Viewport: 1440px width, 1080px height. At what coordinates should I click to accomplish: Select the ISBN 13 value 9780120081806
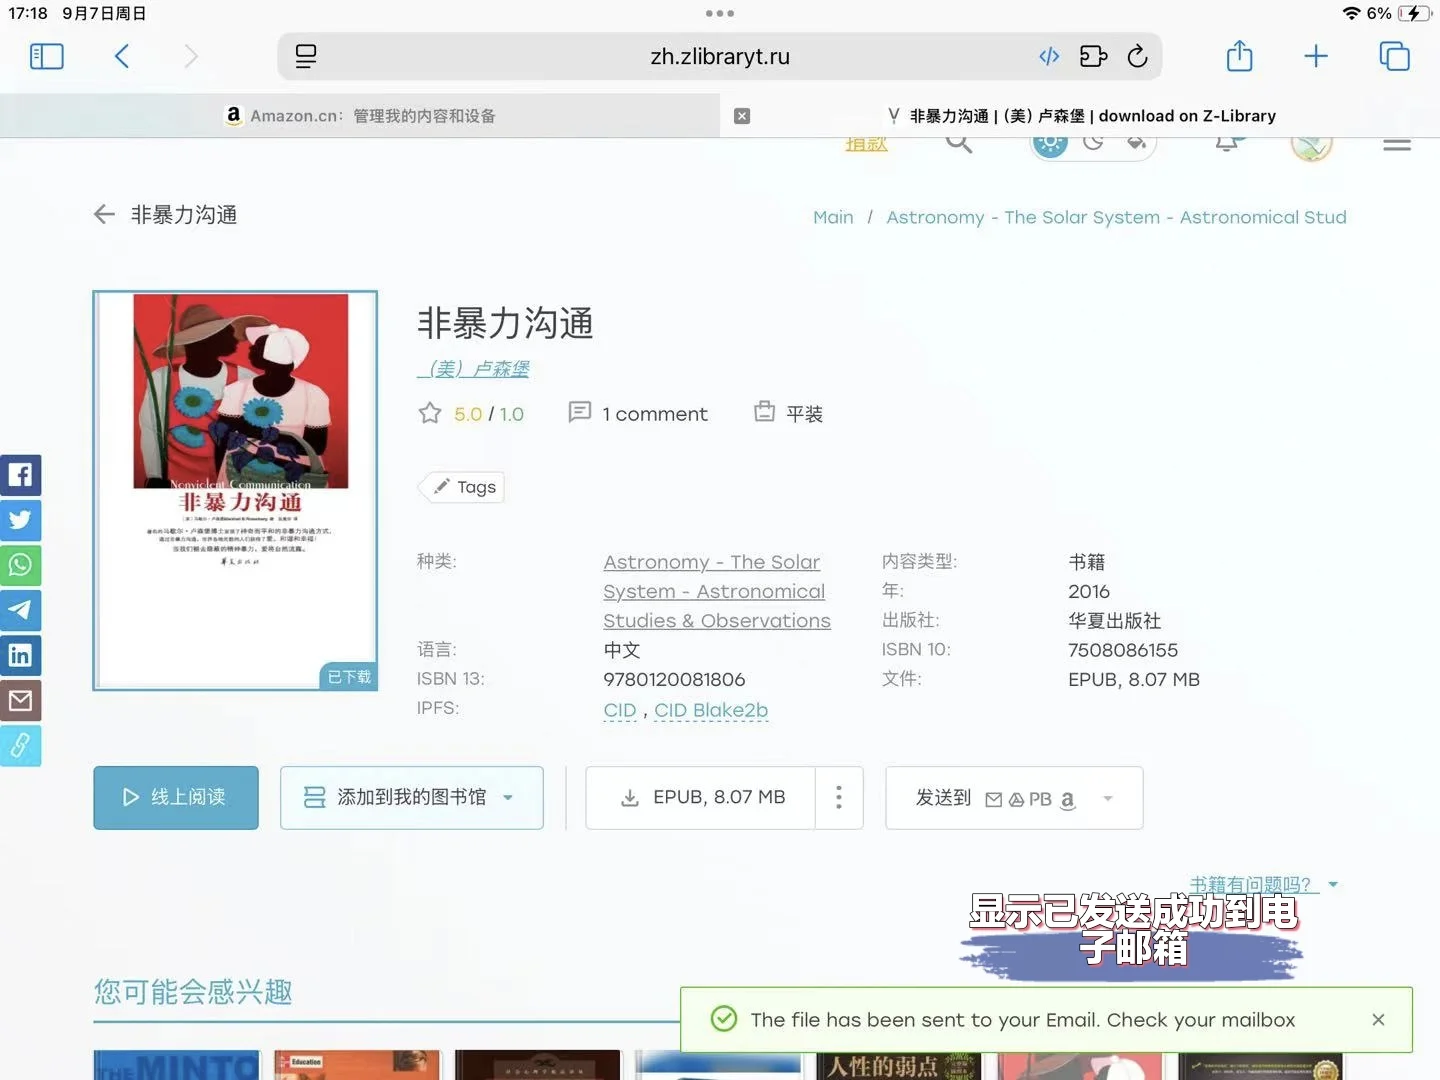tap(674, 680)
